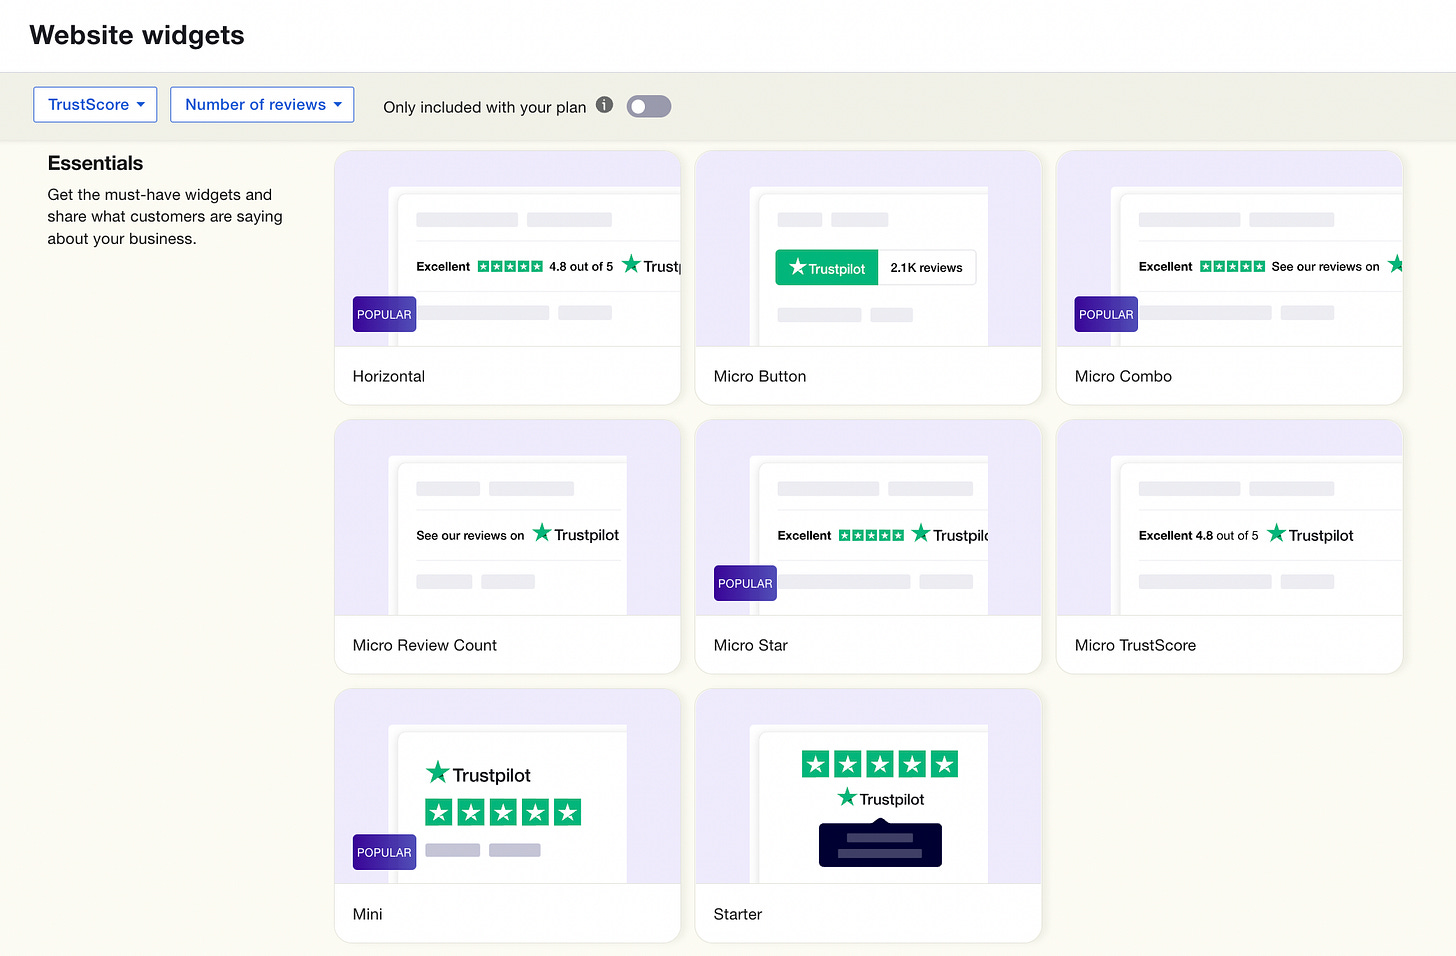Click 'See our reviews on' in Micro Combo preview
Viewport: 1456px width, 956px height.
pos(1325,267)
